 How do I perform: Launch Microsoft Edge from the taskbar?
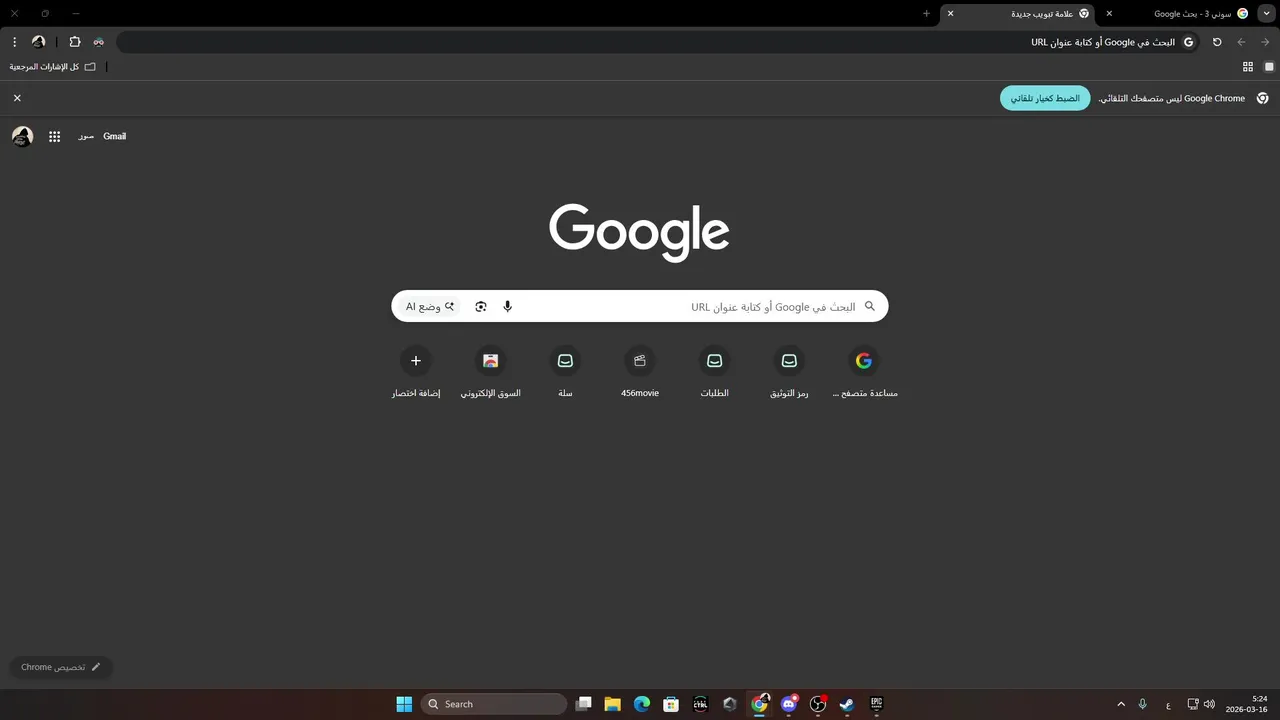click(x=642, y=704)
